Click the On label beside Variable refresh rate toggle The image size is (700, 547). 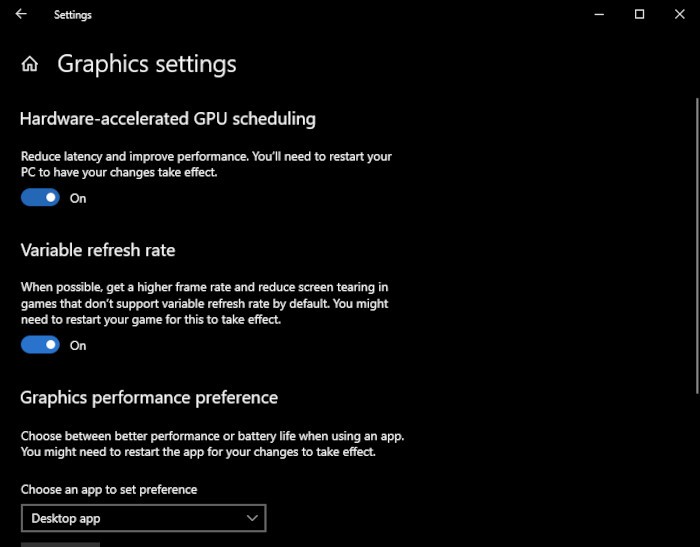pyautogui.click(x=78, y=345)
